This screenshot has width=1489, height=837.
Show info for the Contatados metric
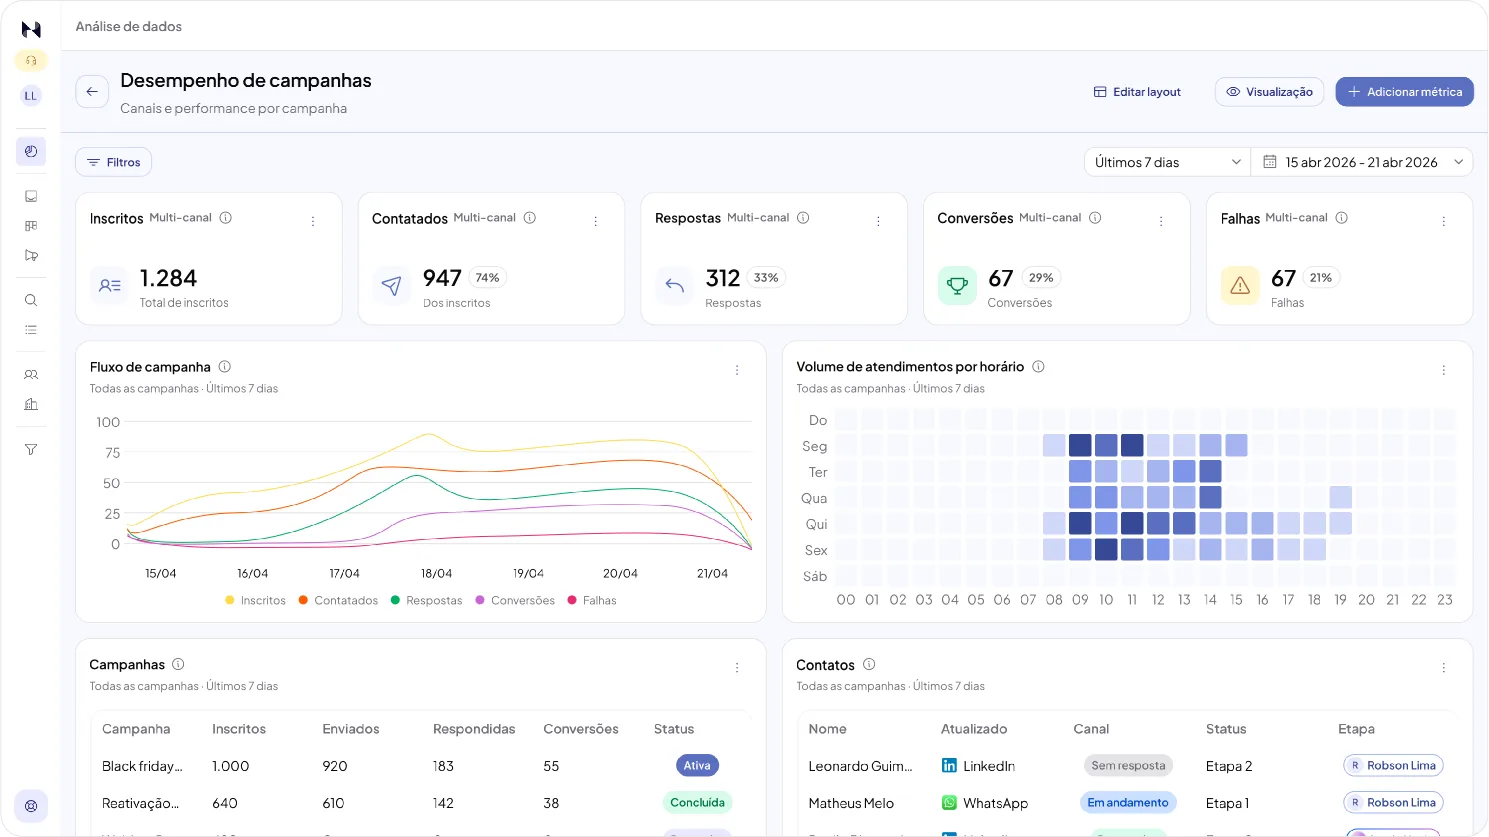530,218
